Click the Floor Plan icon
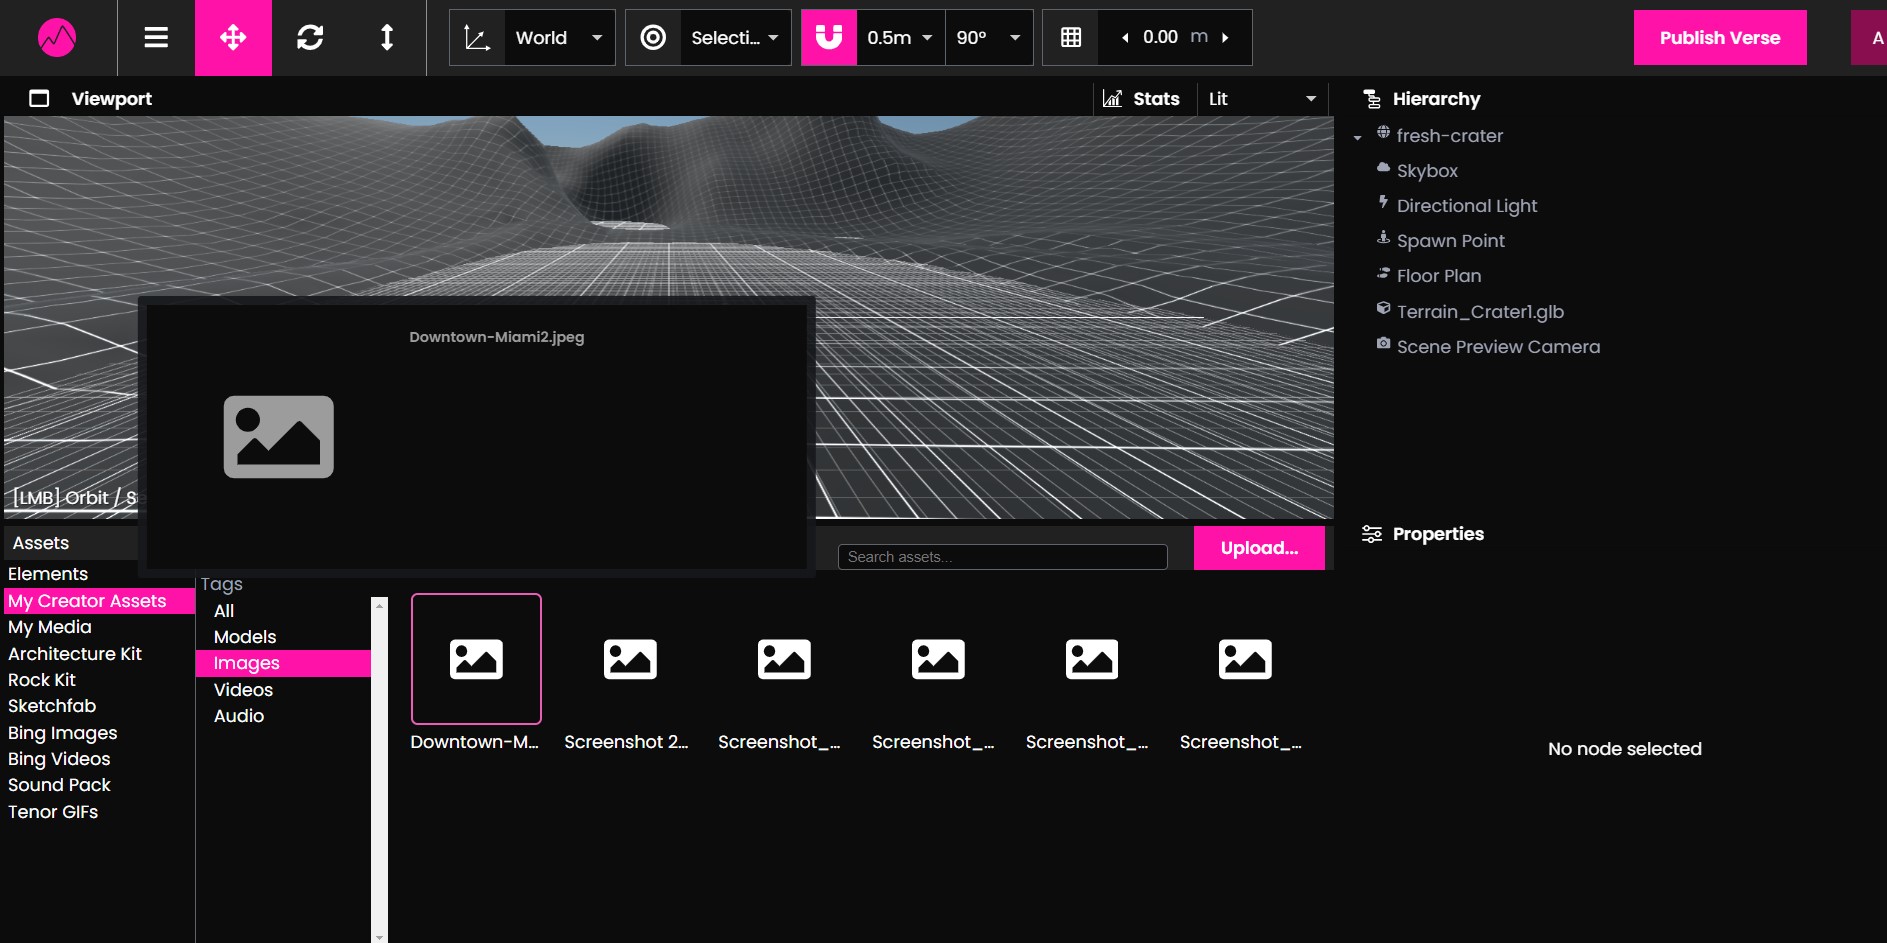Screen dimensions: 1887x943 click(x=1383, y=272)
